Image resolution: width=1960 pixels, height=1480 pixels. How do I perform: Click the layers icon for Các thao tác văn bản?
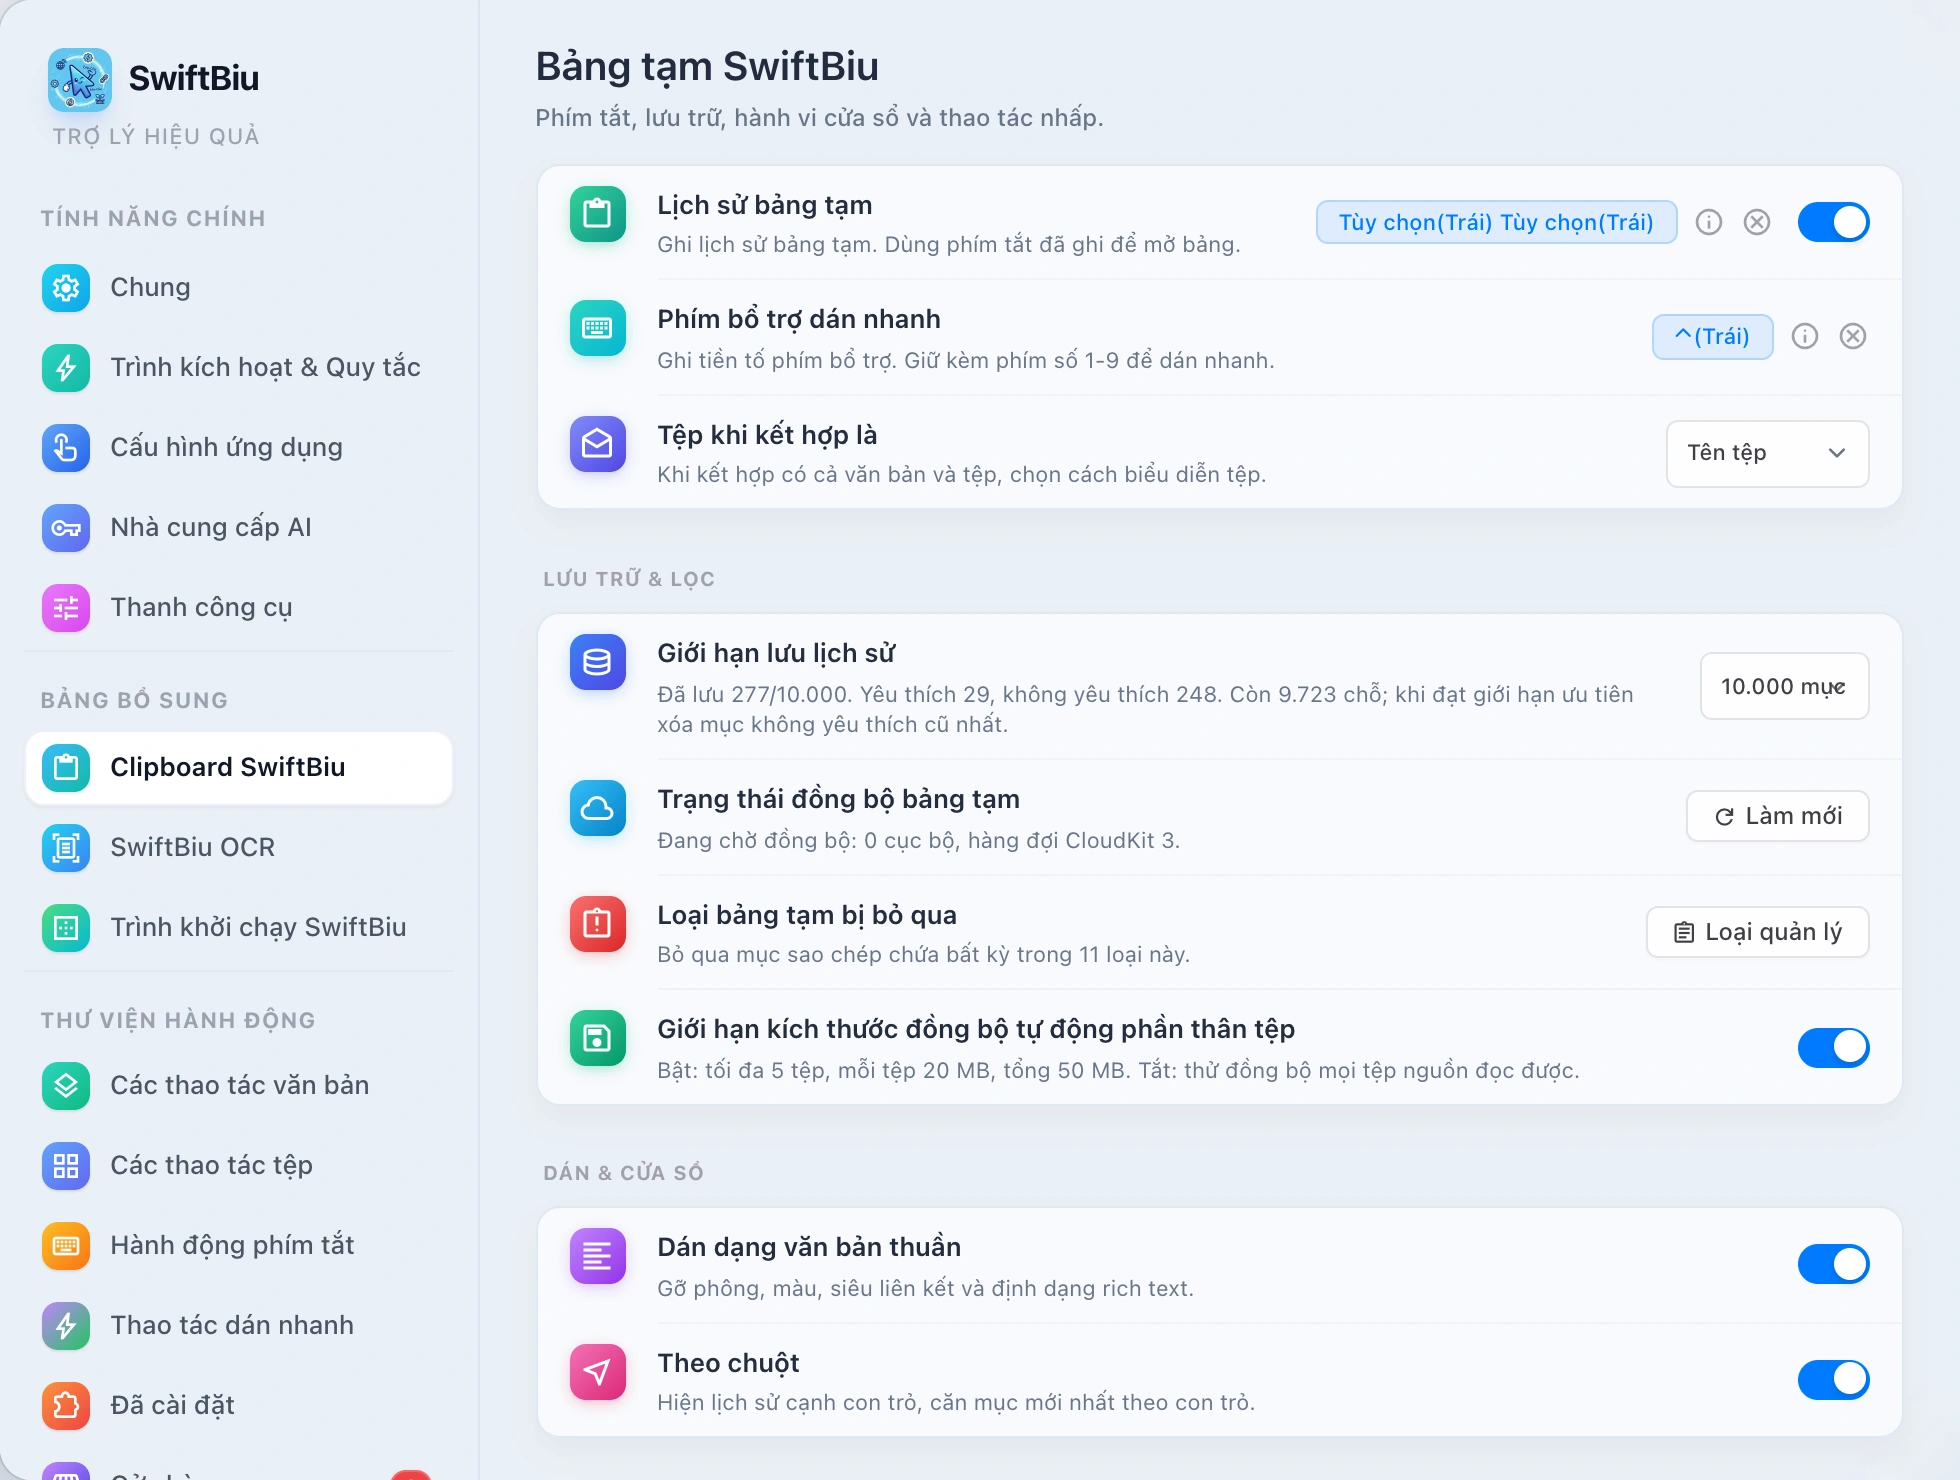point(66,1086)
